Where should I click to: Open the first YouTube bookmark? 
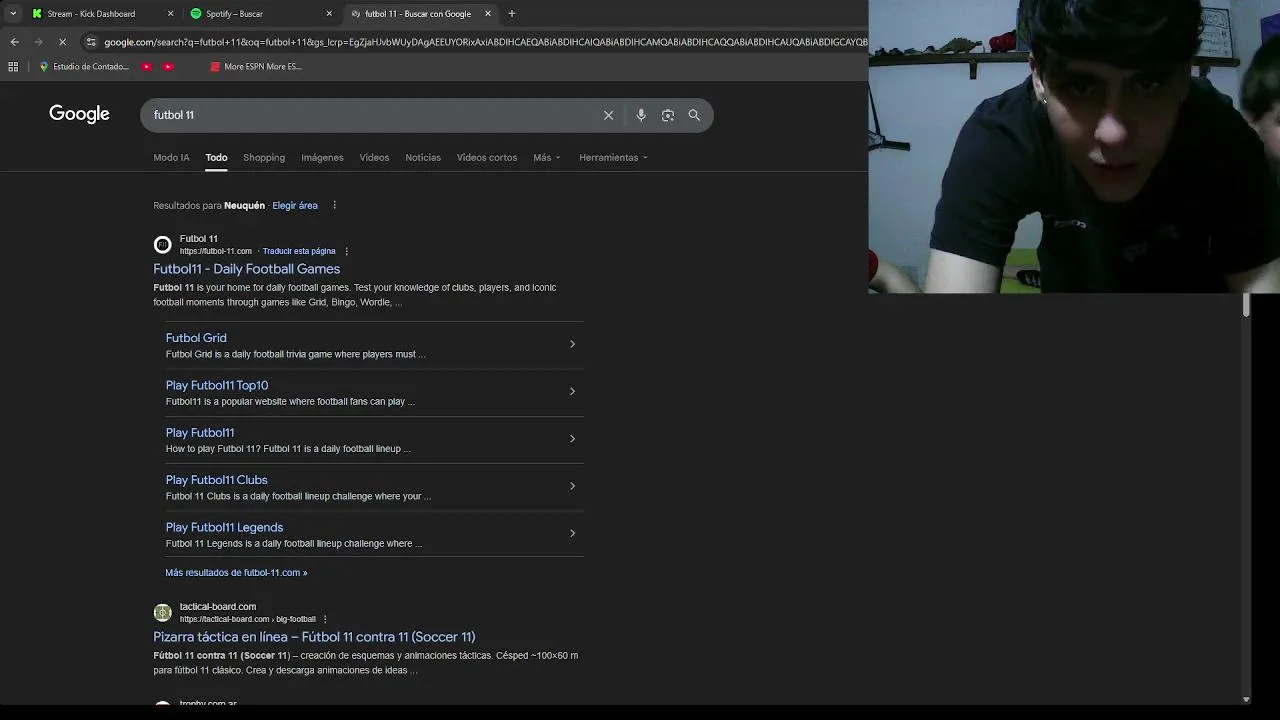click(x=147, y=67)
